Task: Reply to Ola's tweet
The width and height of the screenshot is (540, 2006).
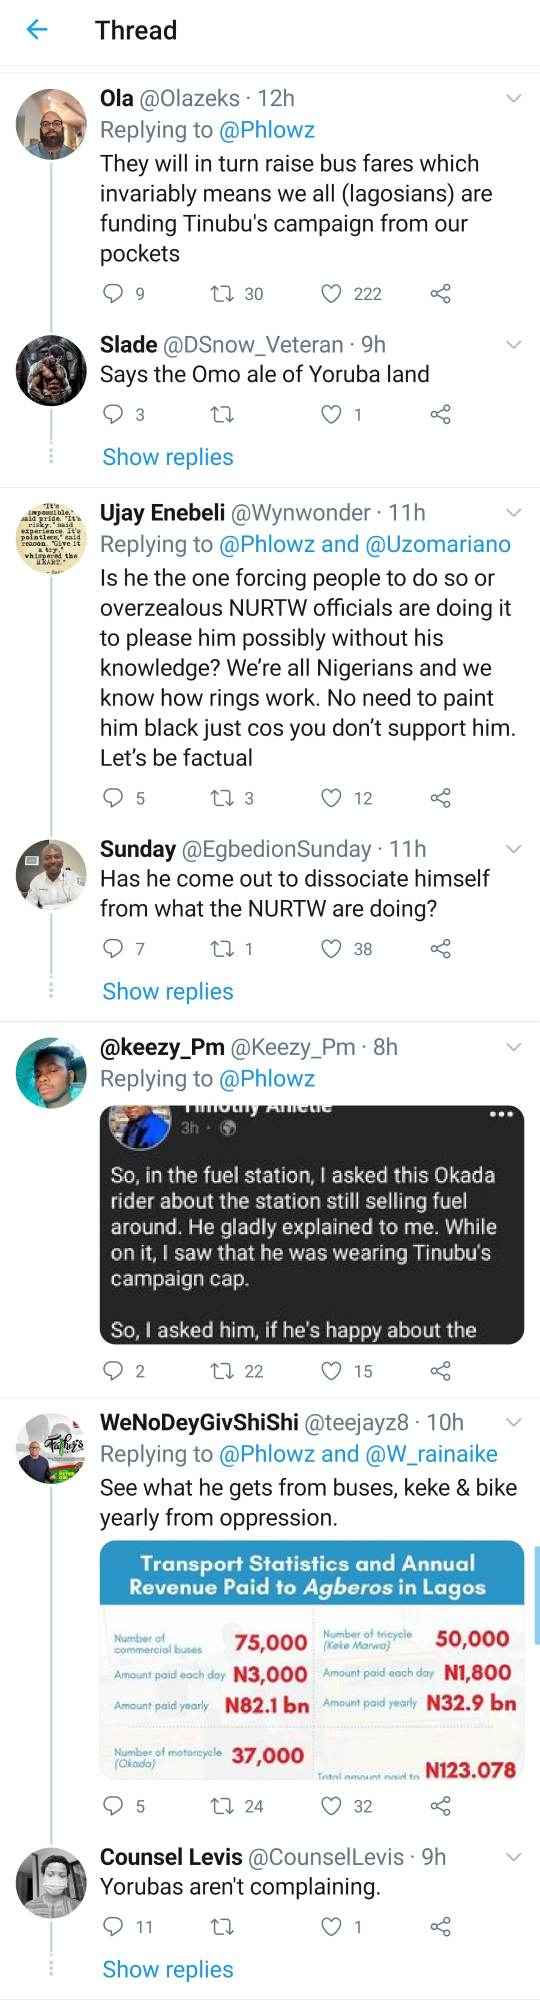Action: click(x=113, y=293)
